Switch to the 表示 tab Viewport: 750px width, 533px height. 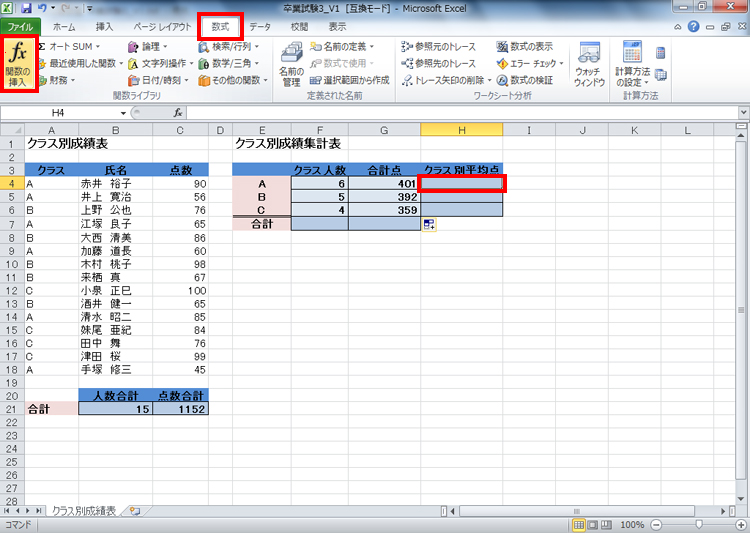337,27
